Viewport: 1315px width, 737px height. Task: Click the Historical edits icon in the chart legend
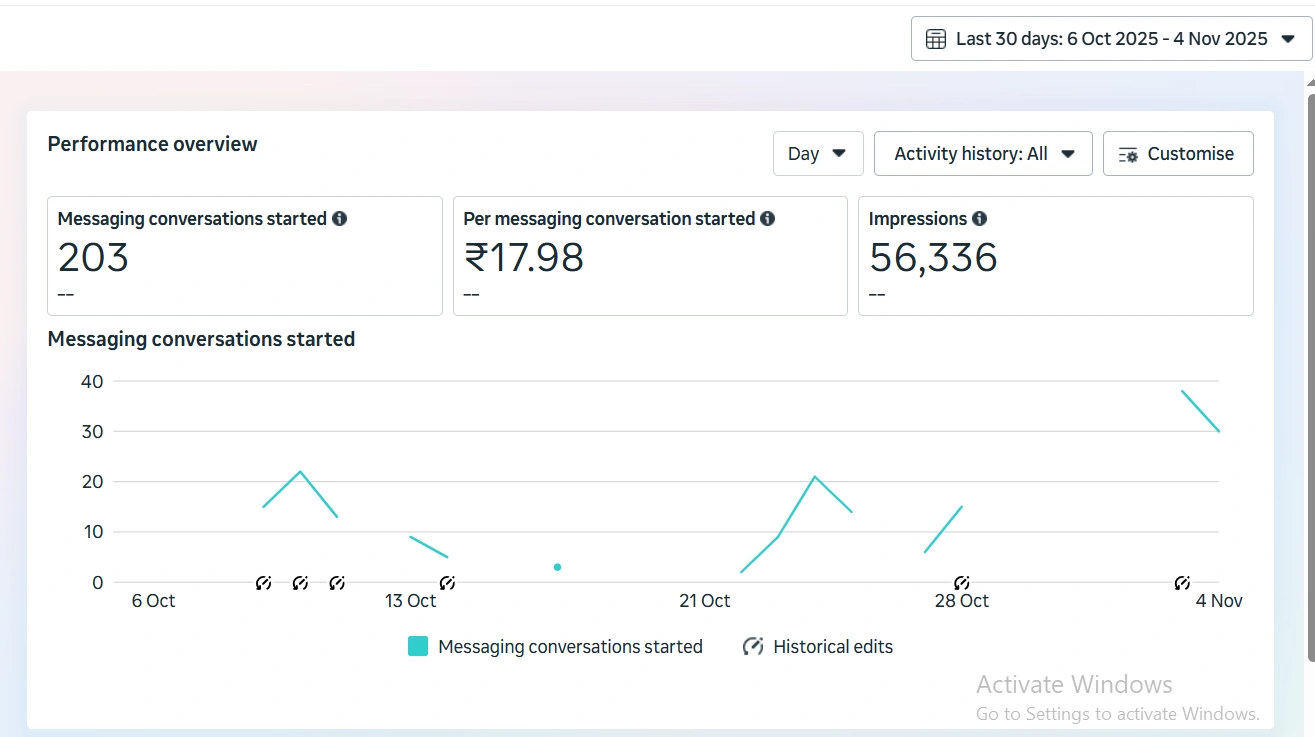pyautogui.click(x=752, y=646)
